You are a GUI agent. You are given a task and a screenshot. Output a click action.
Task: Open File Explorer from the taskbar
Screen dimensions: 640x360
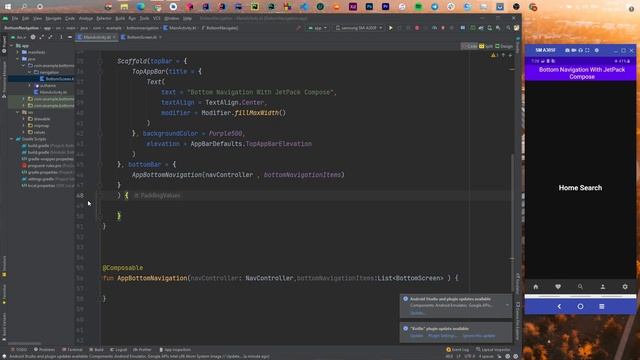[x=124, y=7]
